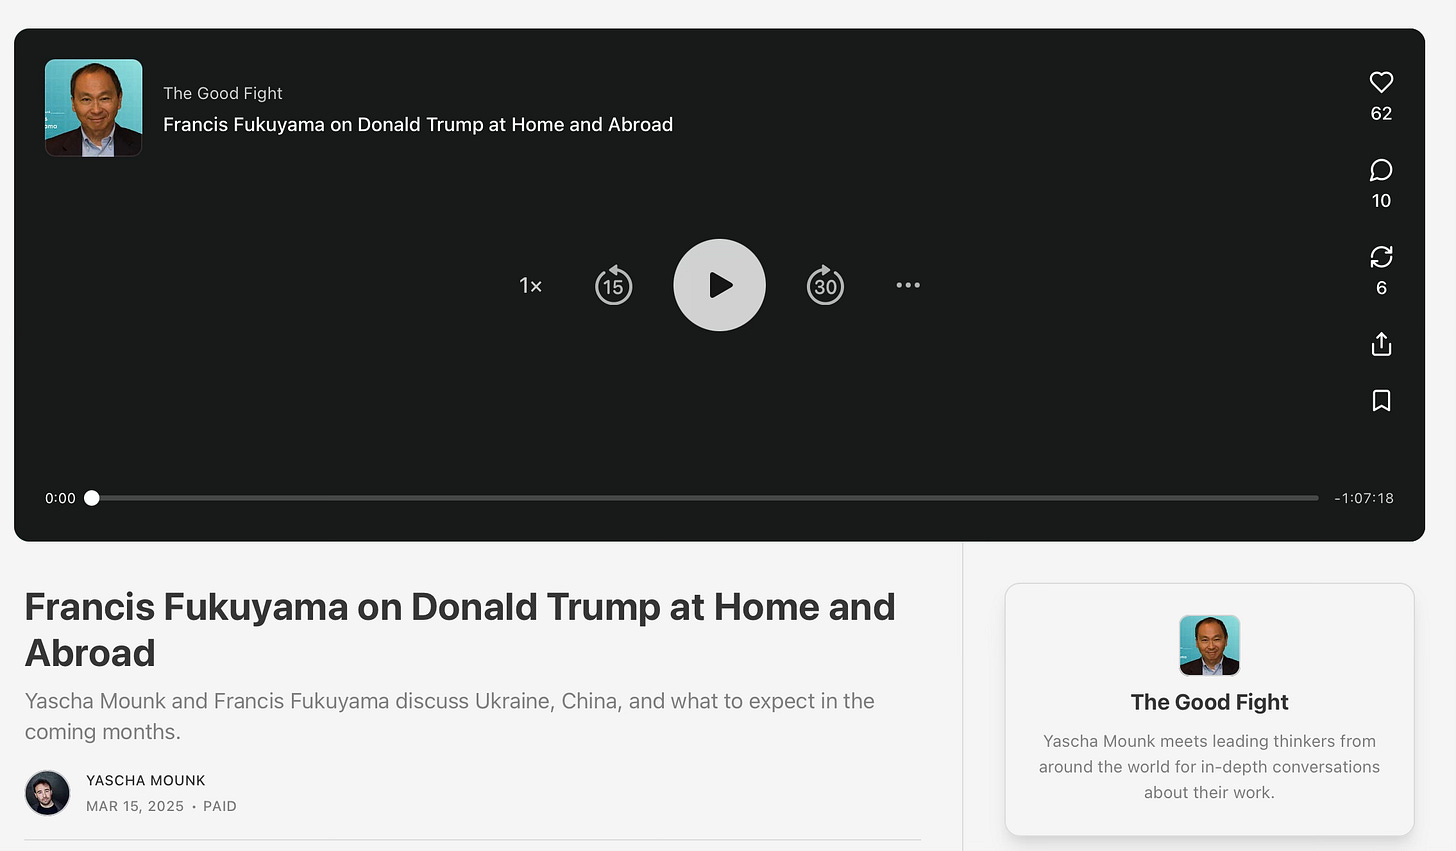1456x851 pixels.
Task: Play the podcast episode
Action: point(719,285)
